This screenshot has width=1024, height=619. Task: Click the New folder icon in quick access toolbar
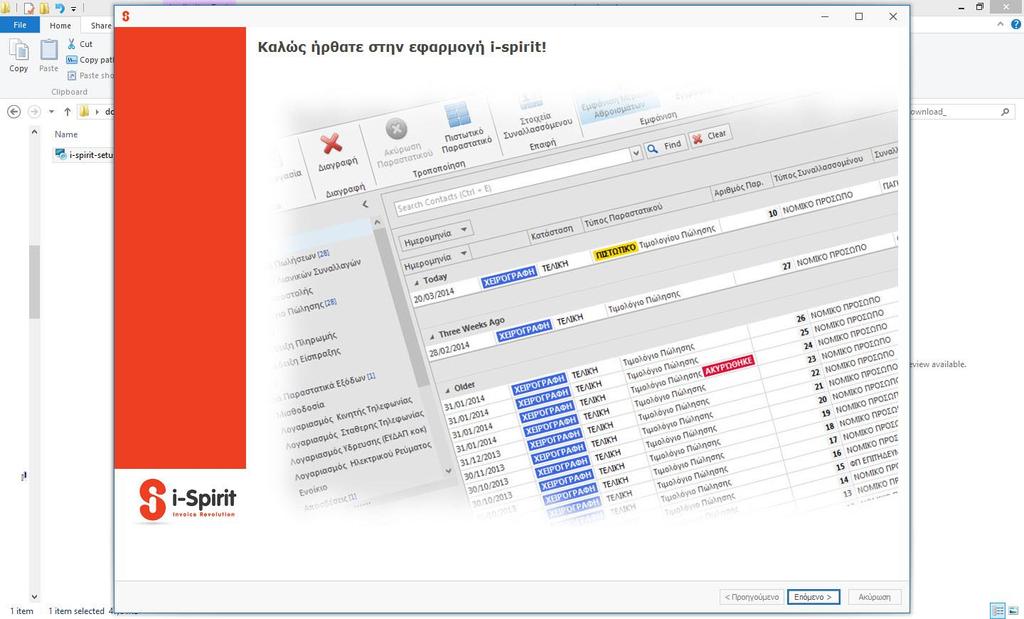pos(44,8)
